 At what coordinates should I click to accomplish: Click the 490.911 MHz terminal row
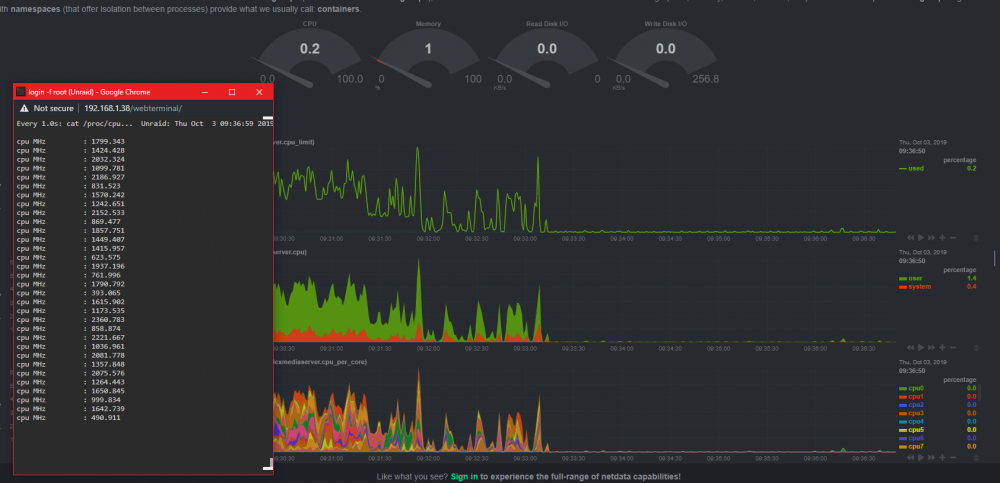point(71,417)
